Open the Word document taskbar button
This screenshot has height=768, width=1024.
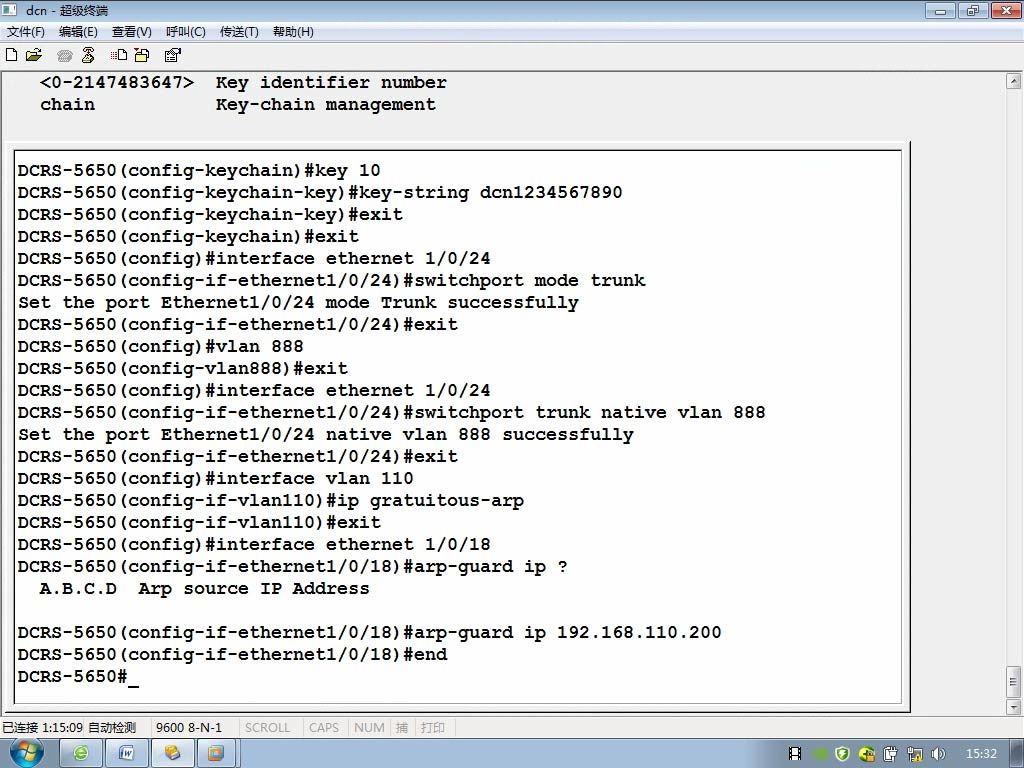127,754
